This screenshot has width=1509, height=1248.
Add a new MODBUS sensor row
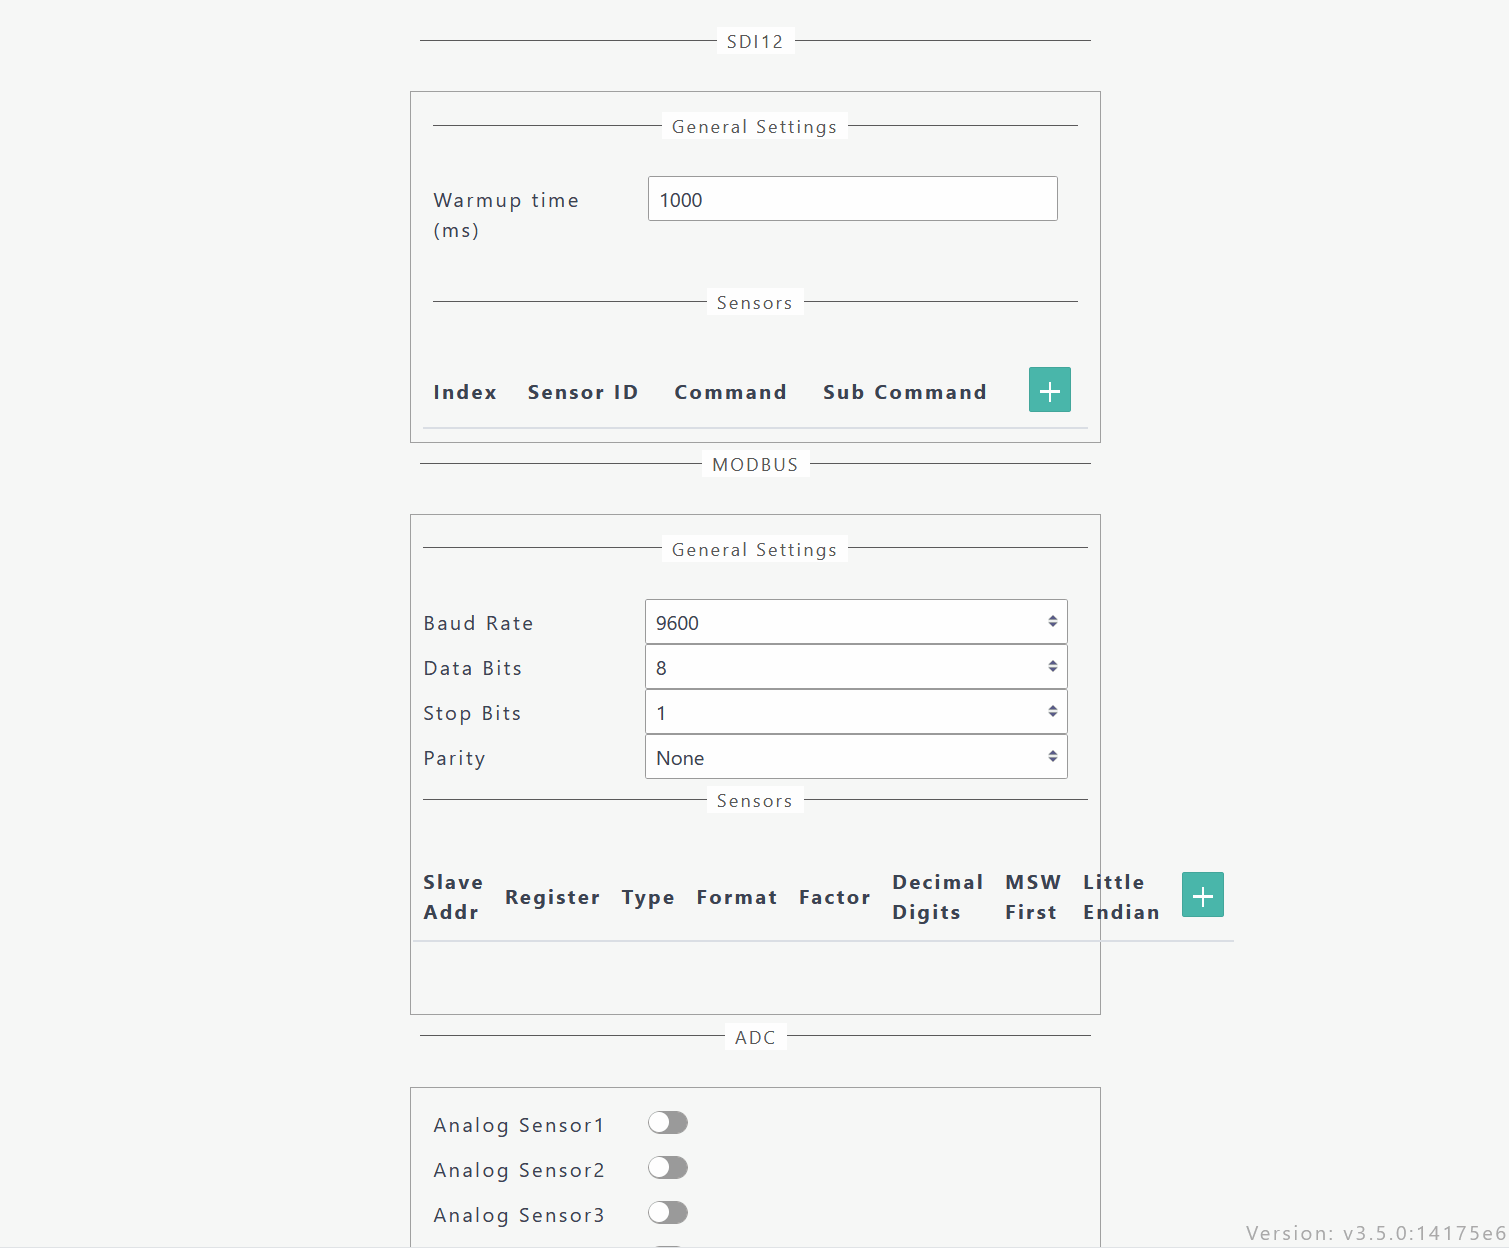point(1202,895)
